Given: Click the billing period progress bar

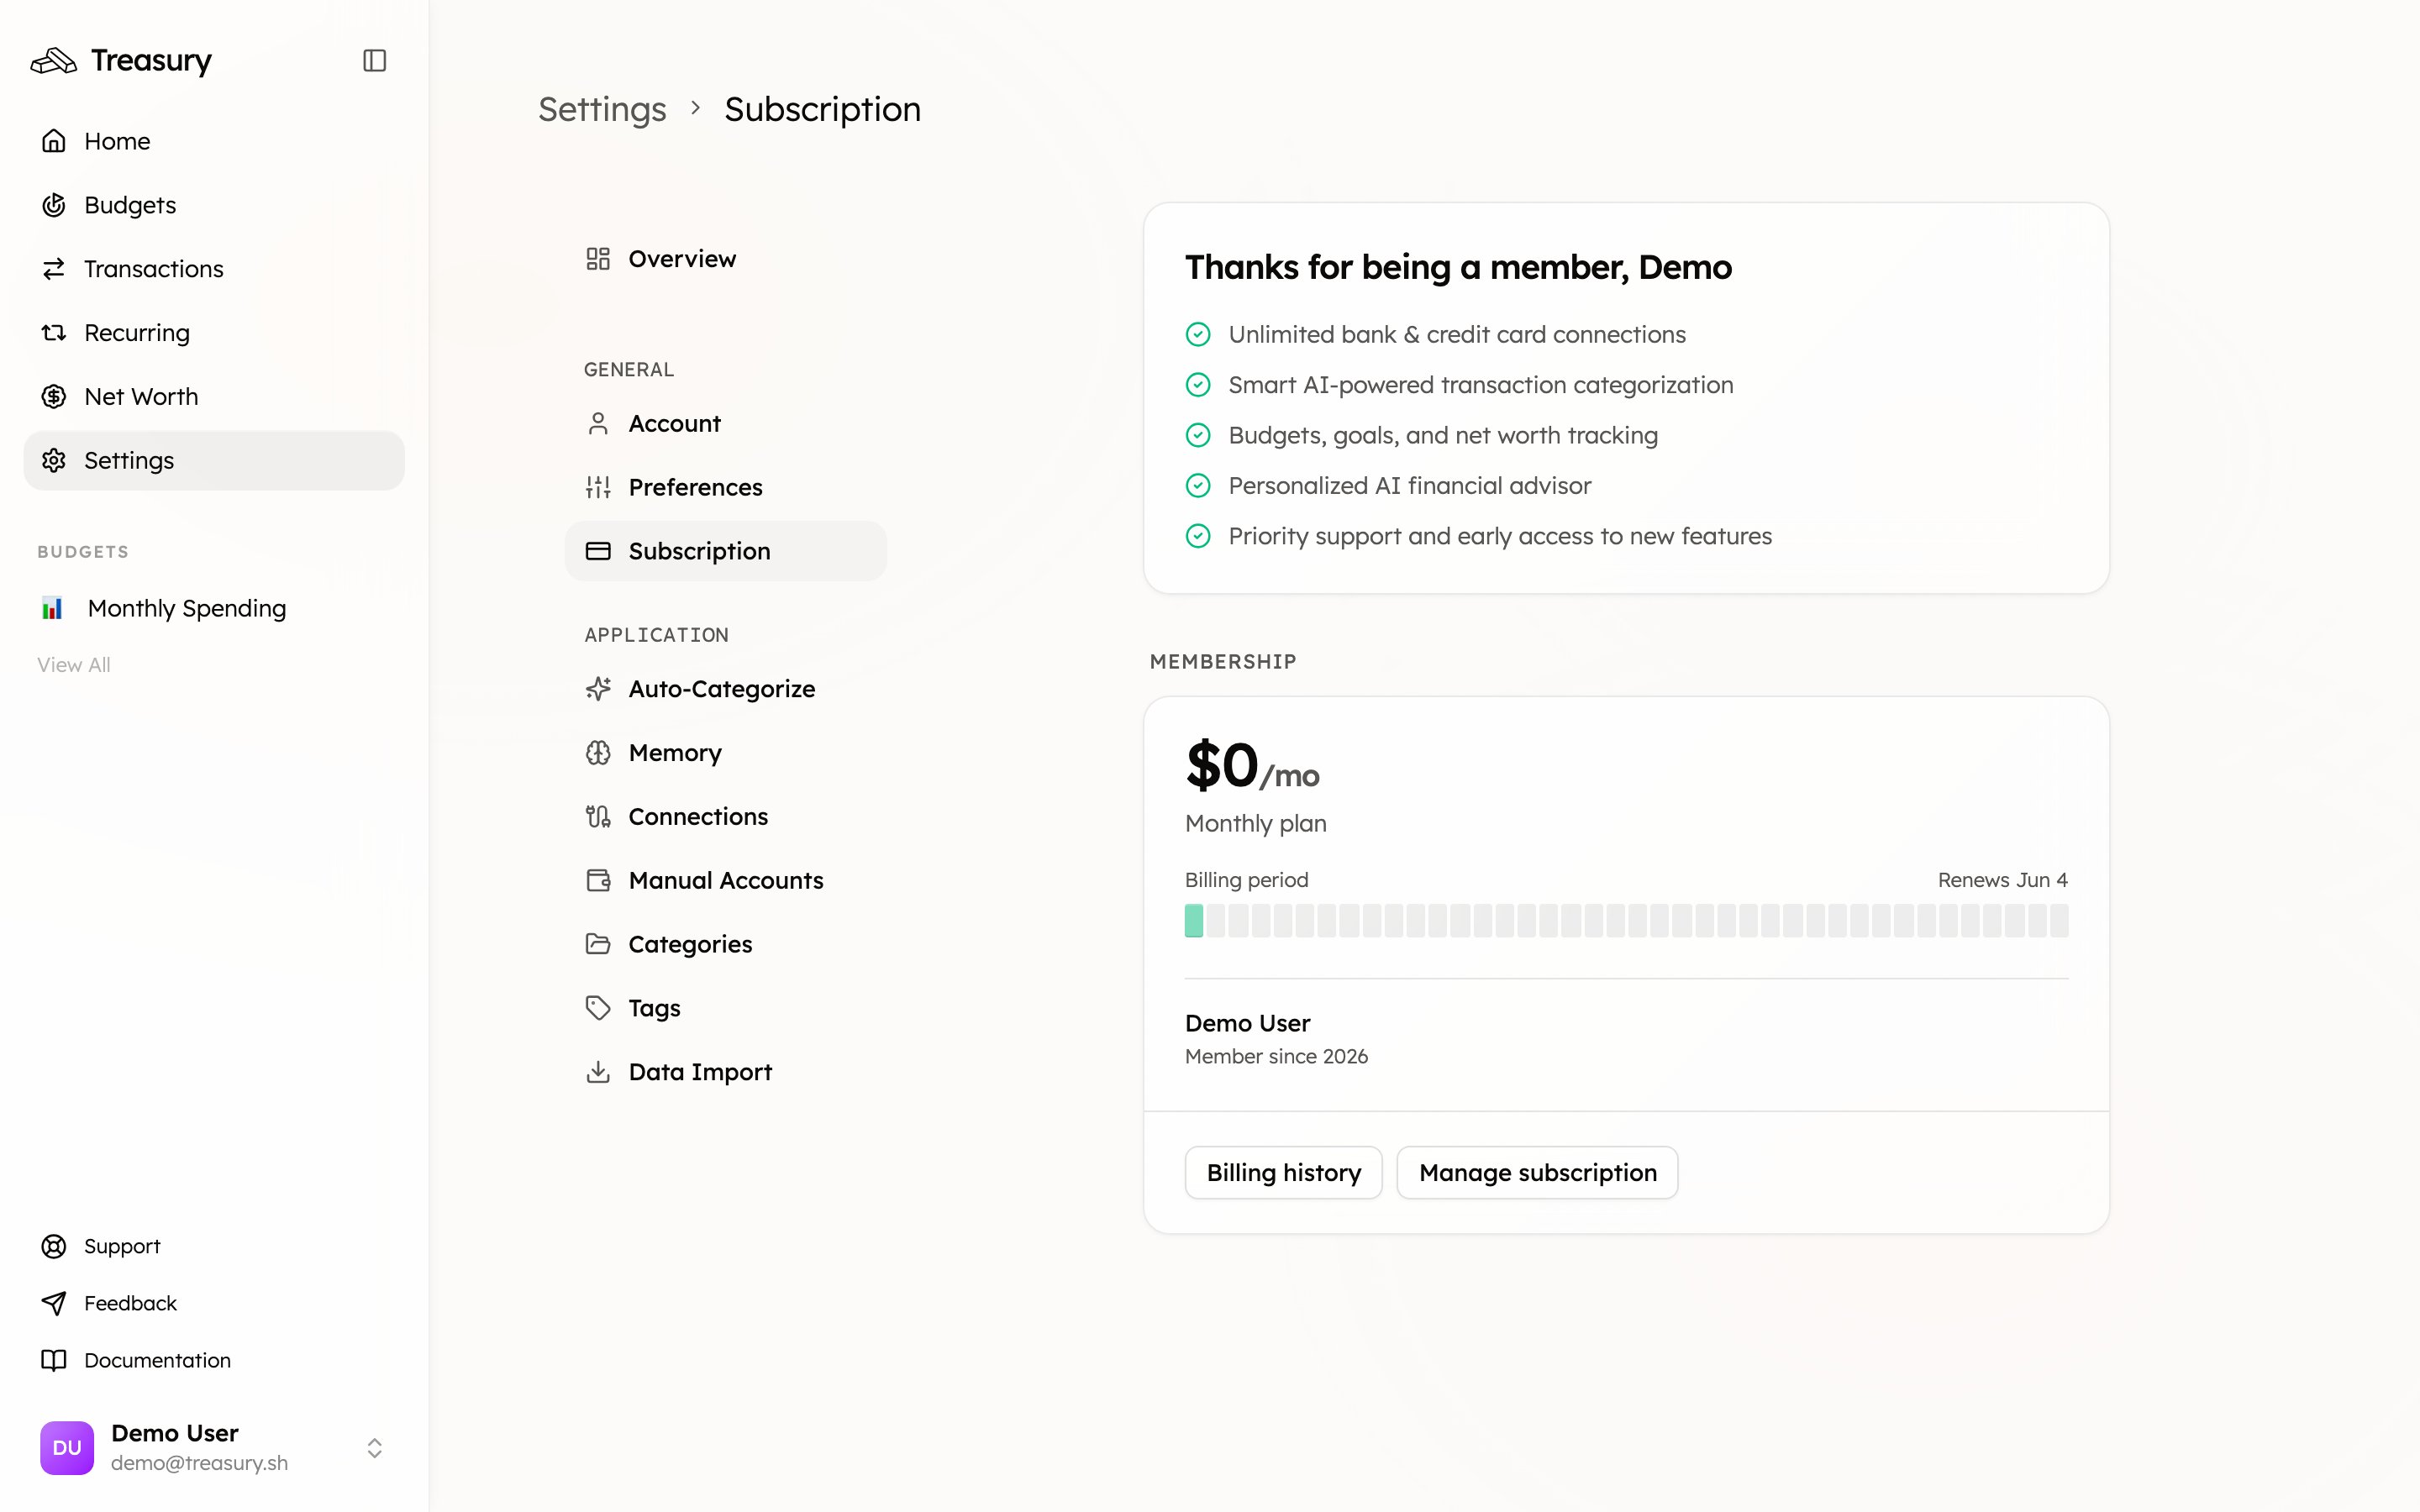Looking at the screenshot, I should (1626, 920).
